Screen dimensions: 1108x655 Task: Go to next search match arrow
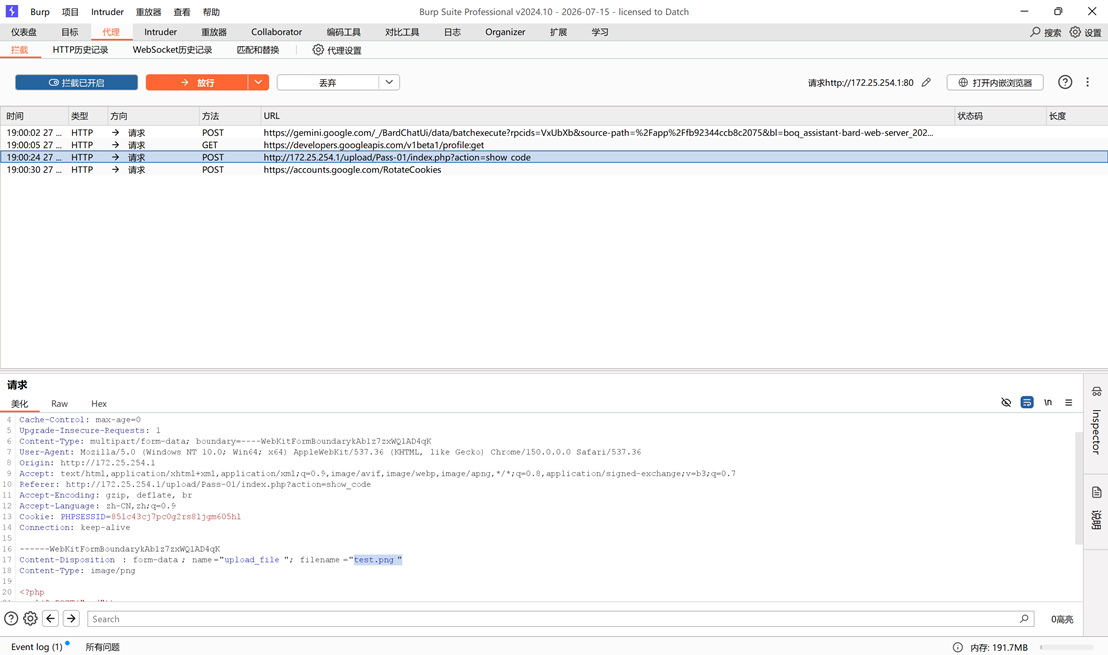(x=71, y=618)
